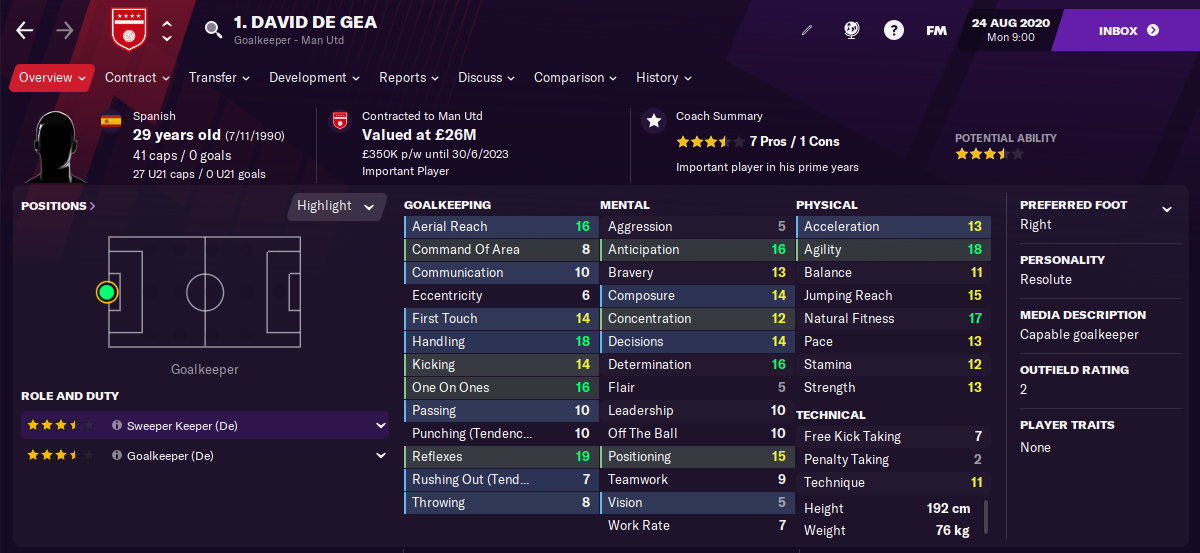Click the back navigation arrow
1200x553 pixels.
(x=25, y=31)
